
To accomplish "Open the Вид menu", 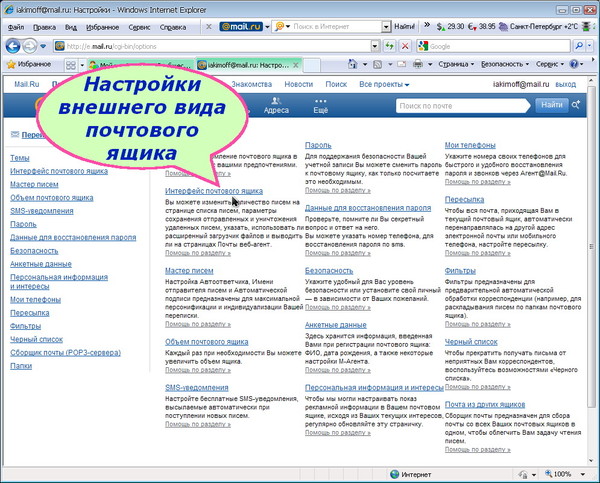I will tap(71, 27).
